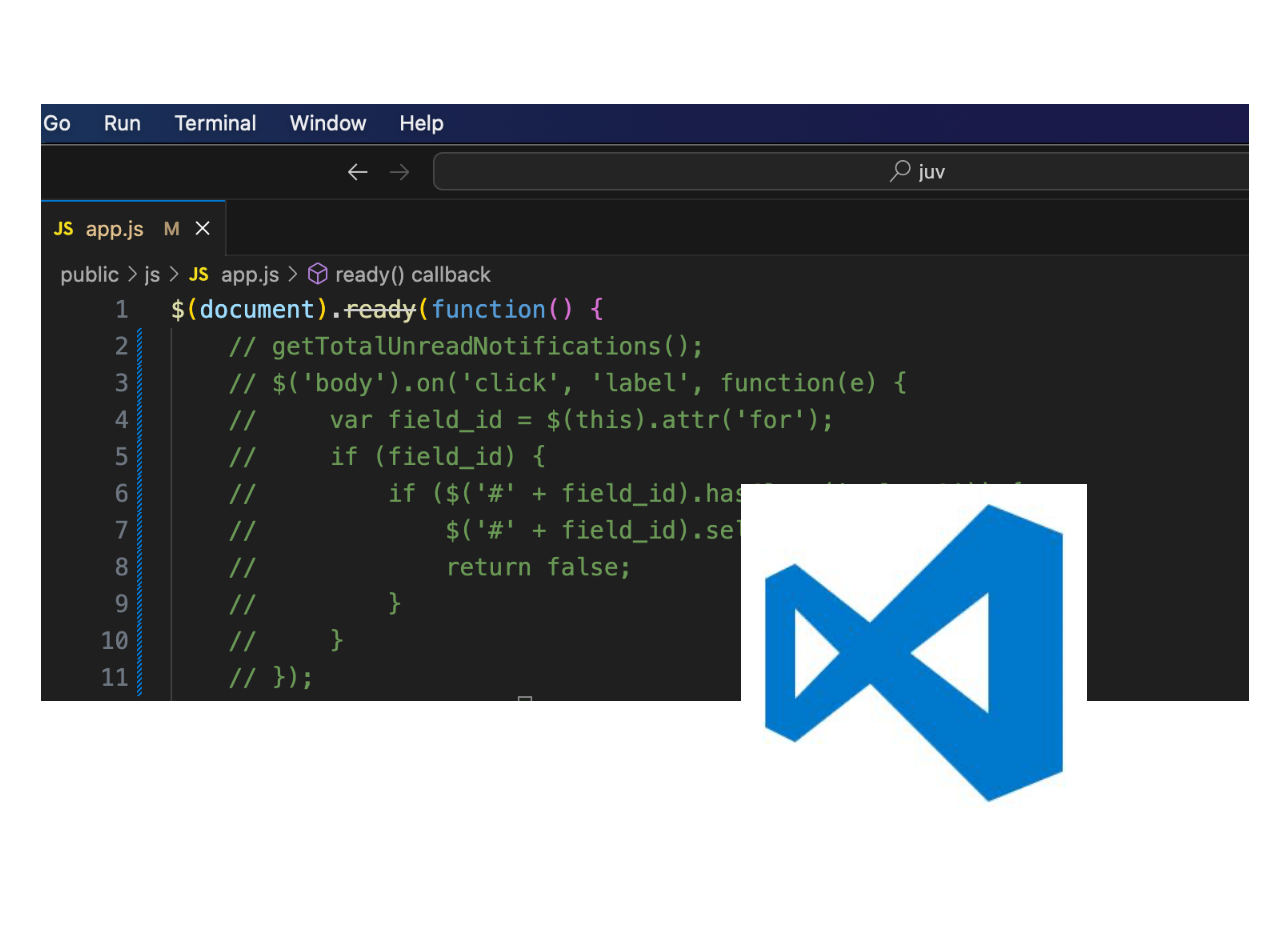The image size is (1280, 952).
Task: Select line number 8 in the gutter
Action: tap(120, 566)
